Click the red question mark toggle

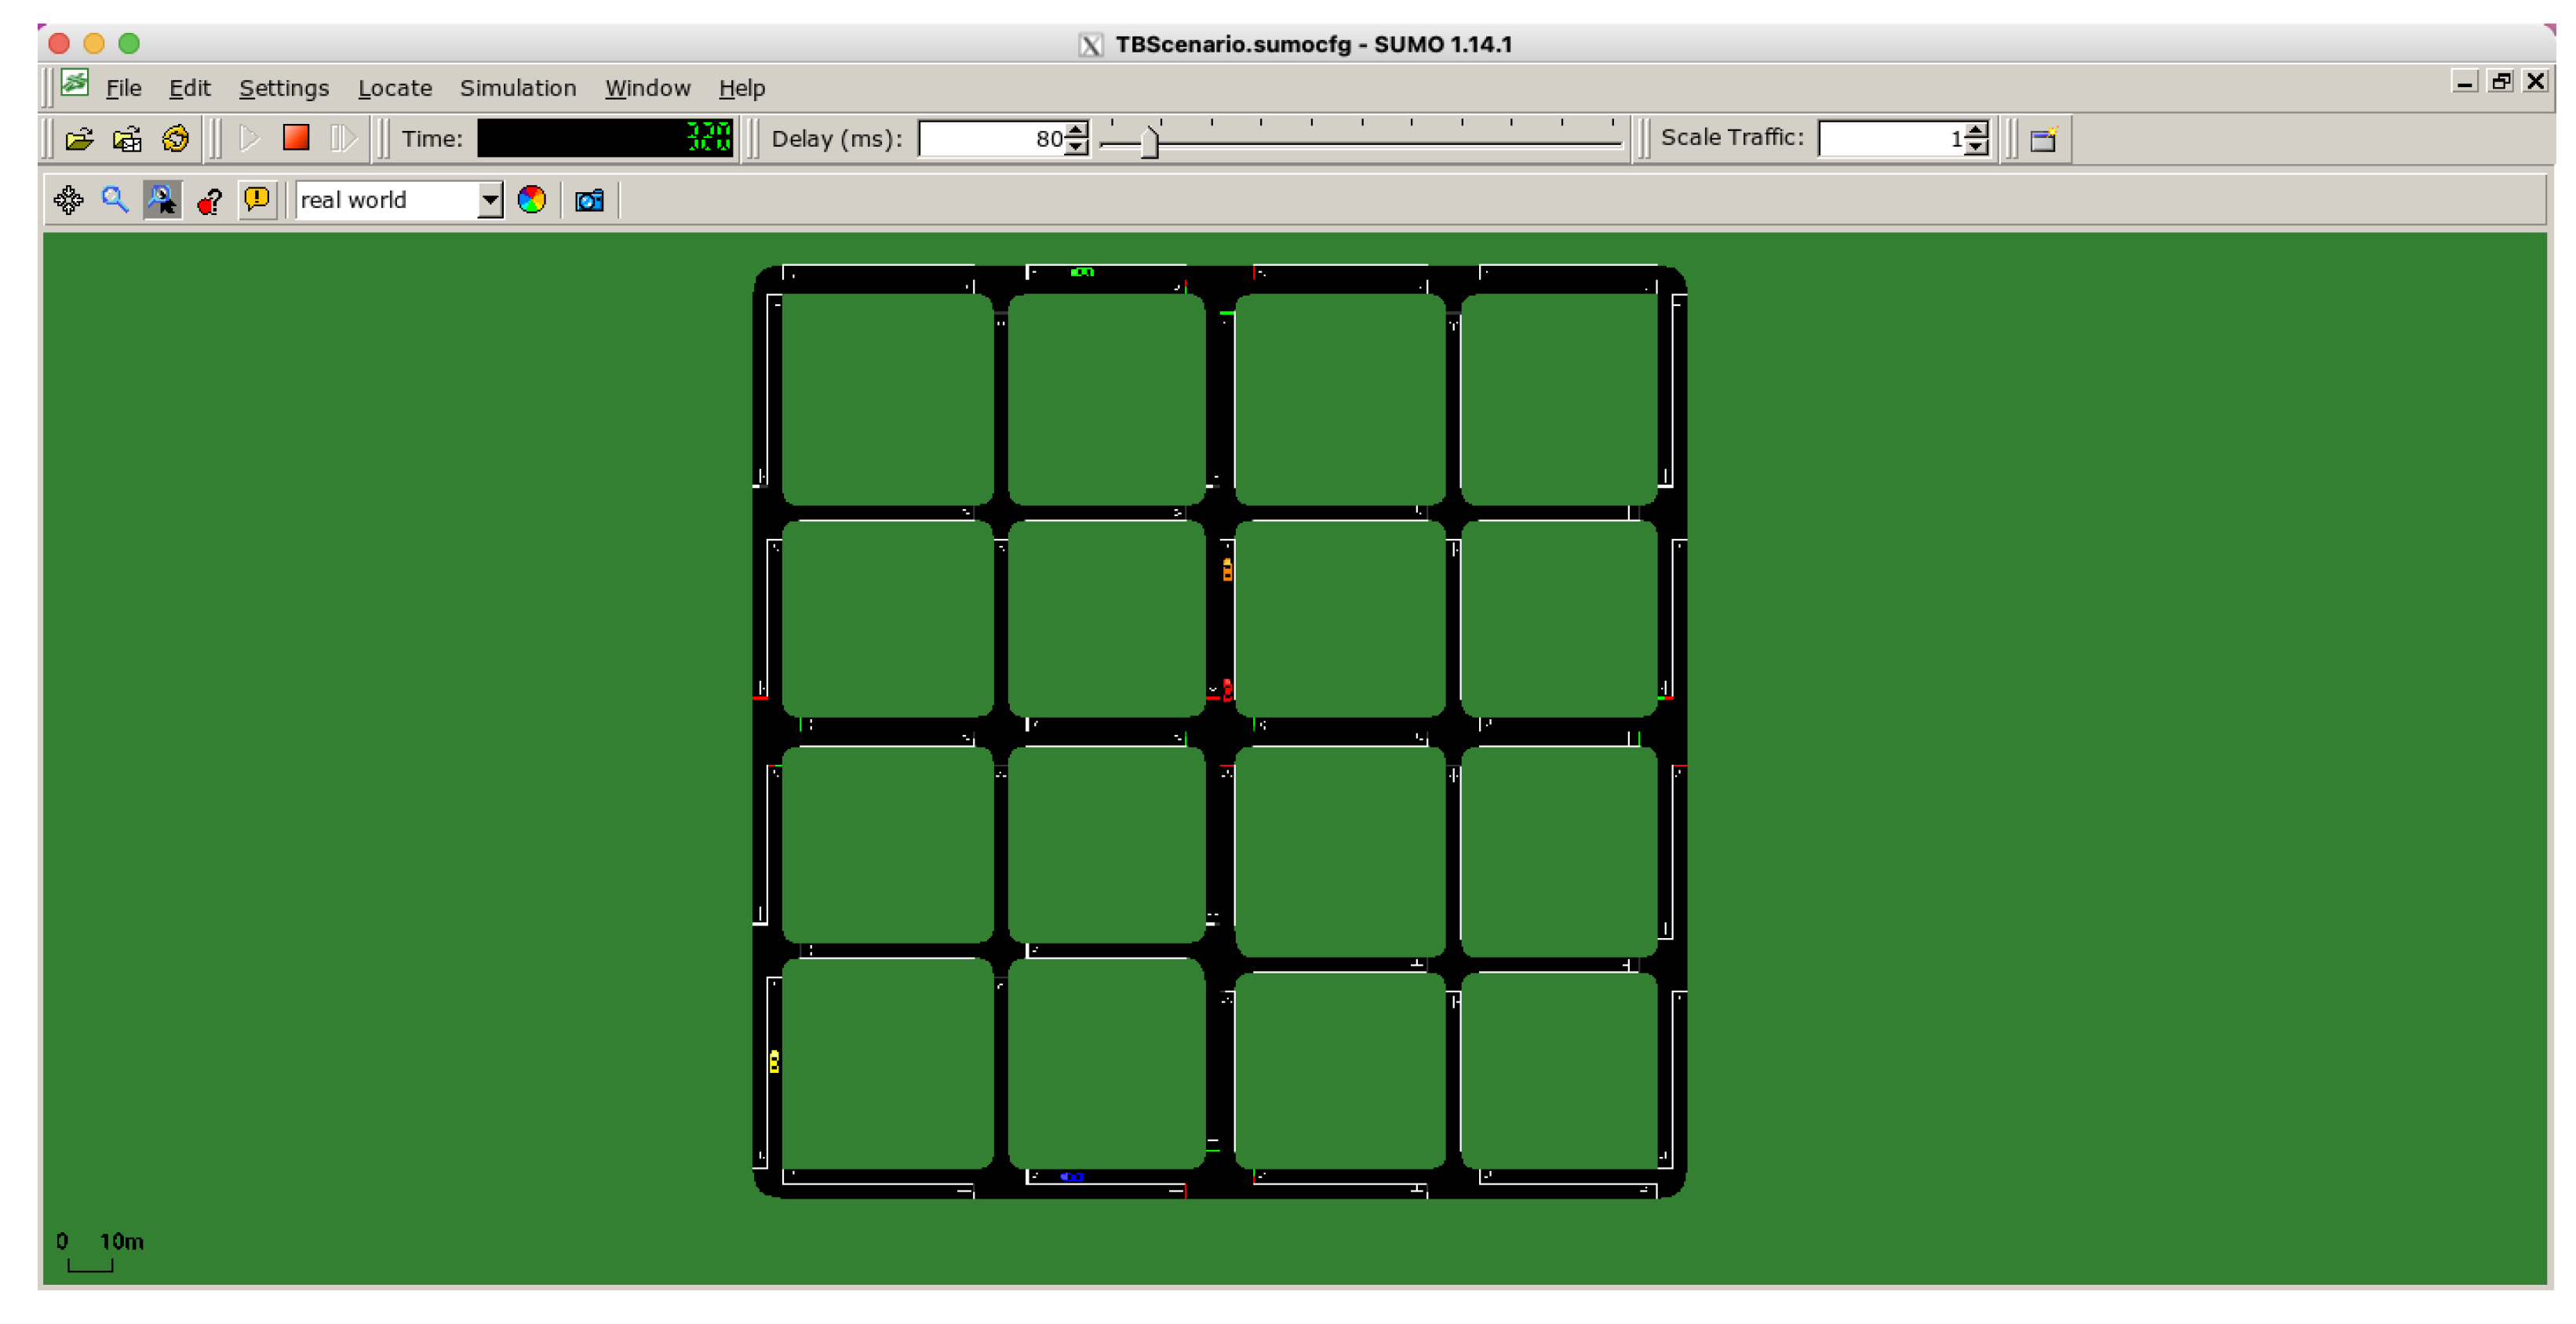(209, 201)
